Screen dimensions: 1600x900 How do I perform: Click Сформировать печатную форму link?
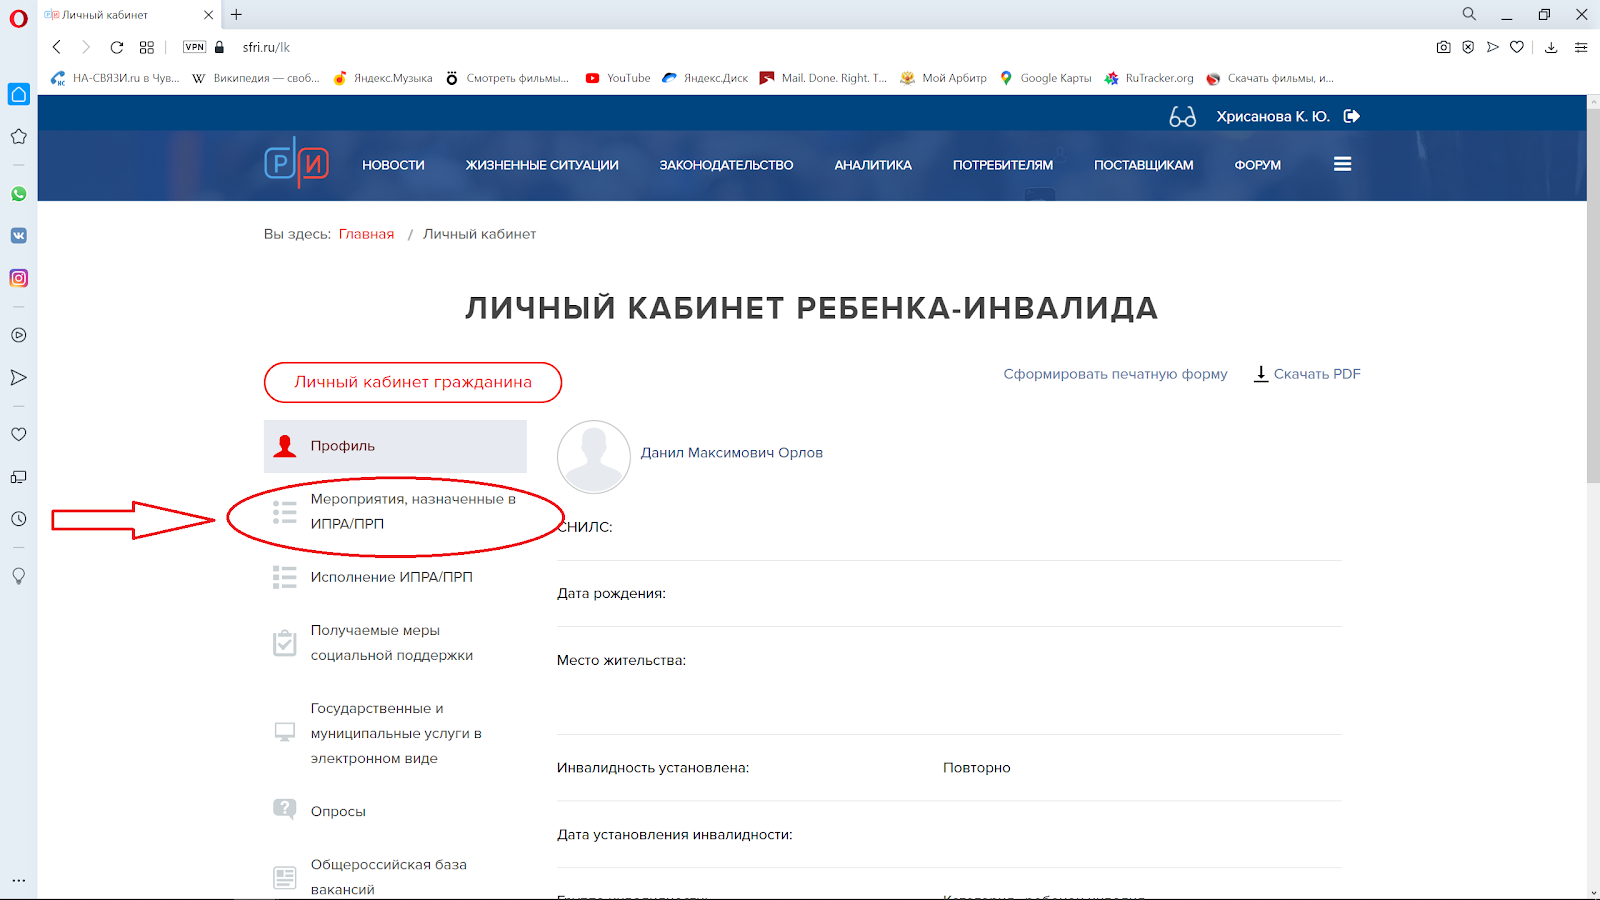(x=1115, y=374)
